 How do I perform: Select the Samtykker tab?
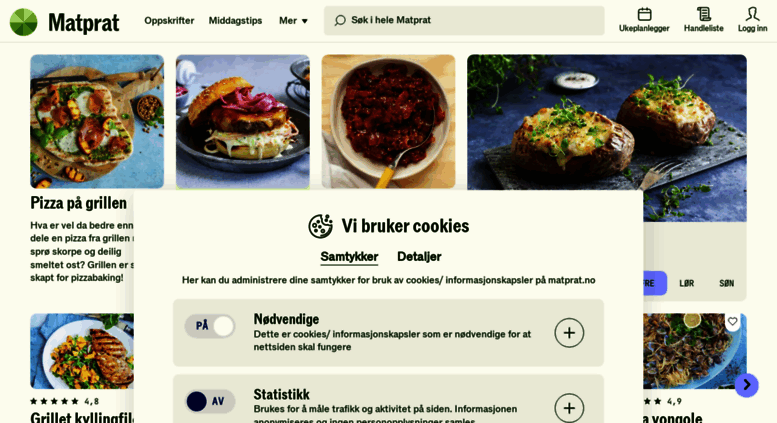(x=349, y=257)
